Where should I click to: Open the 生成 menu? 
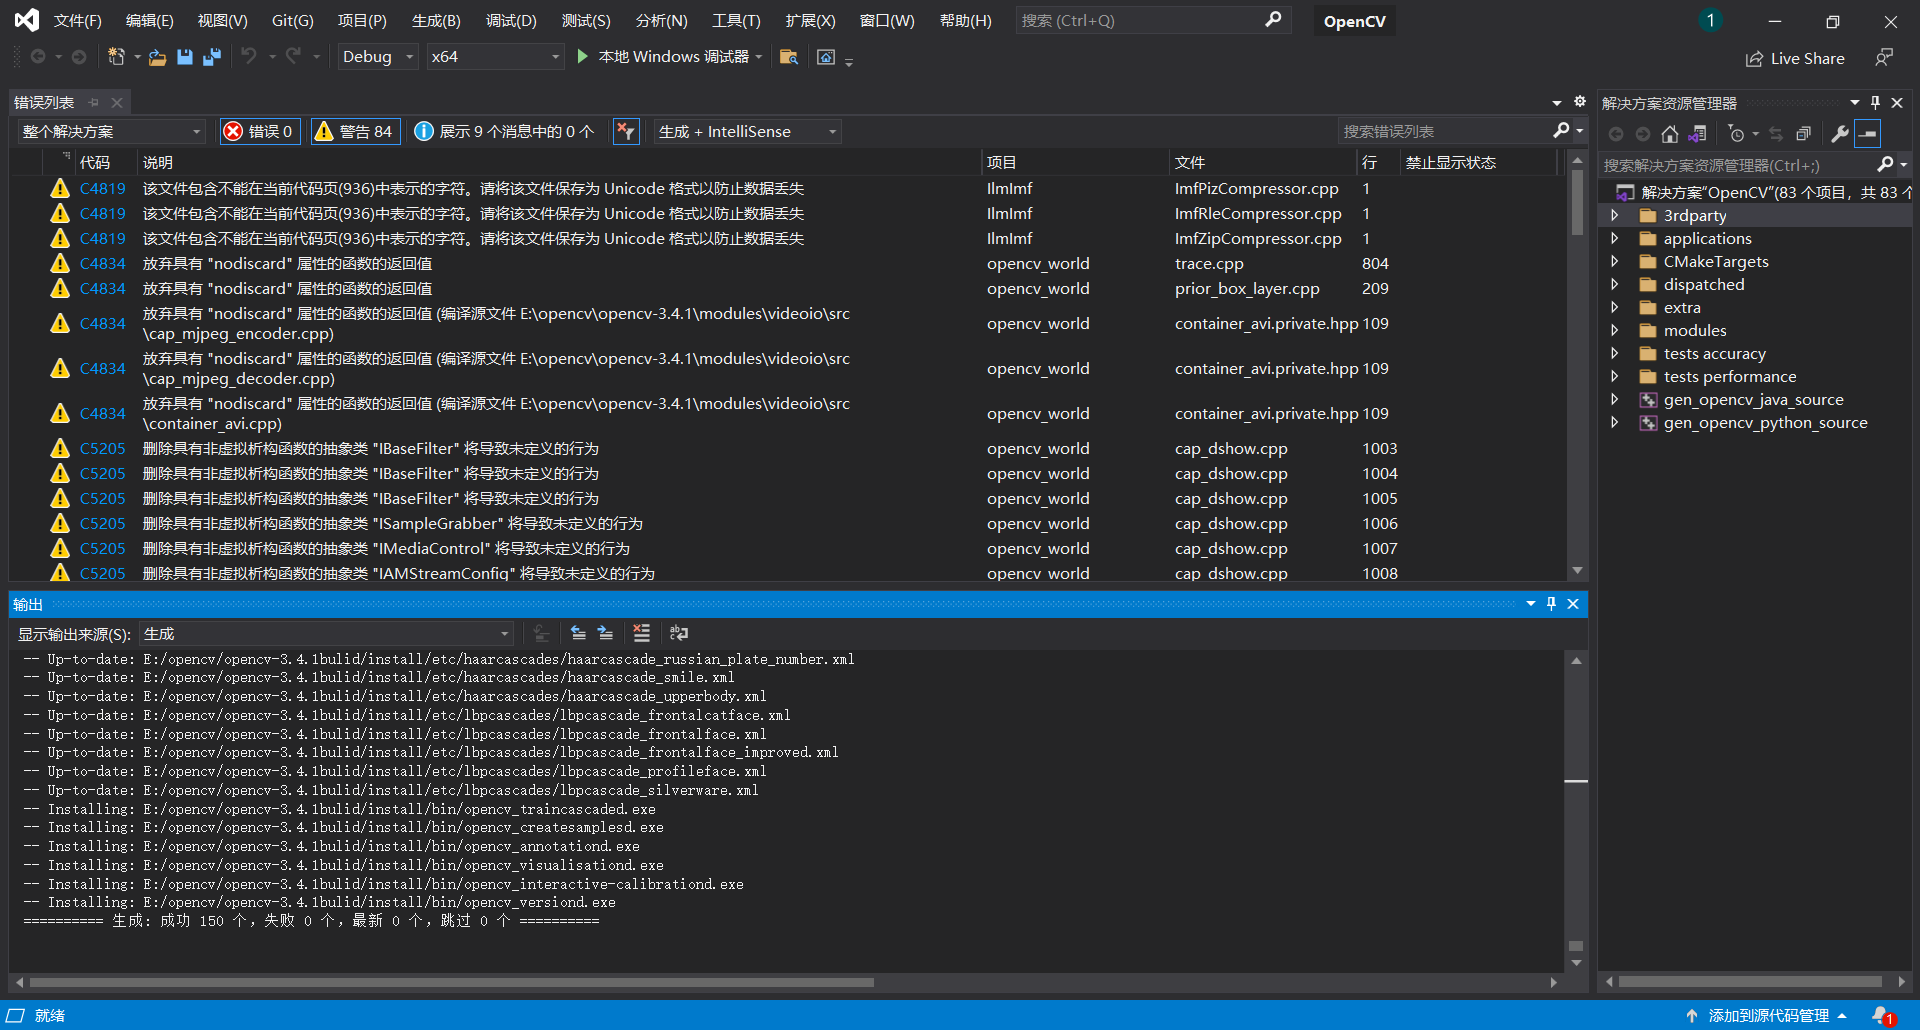(x=435, y=20)
